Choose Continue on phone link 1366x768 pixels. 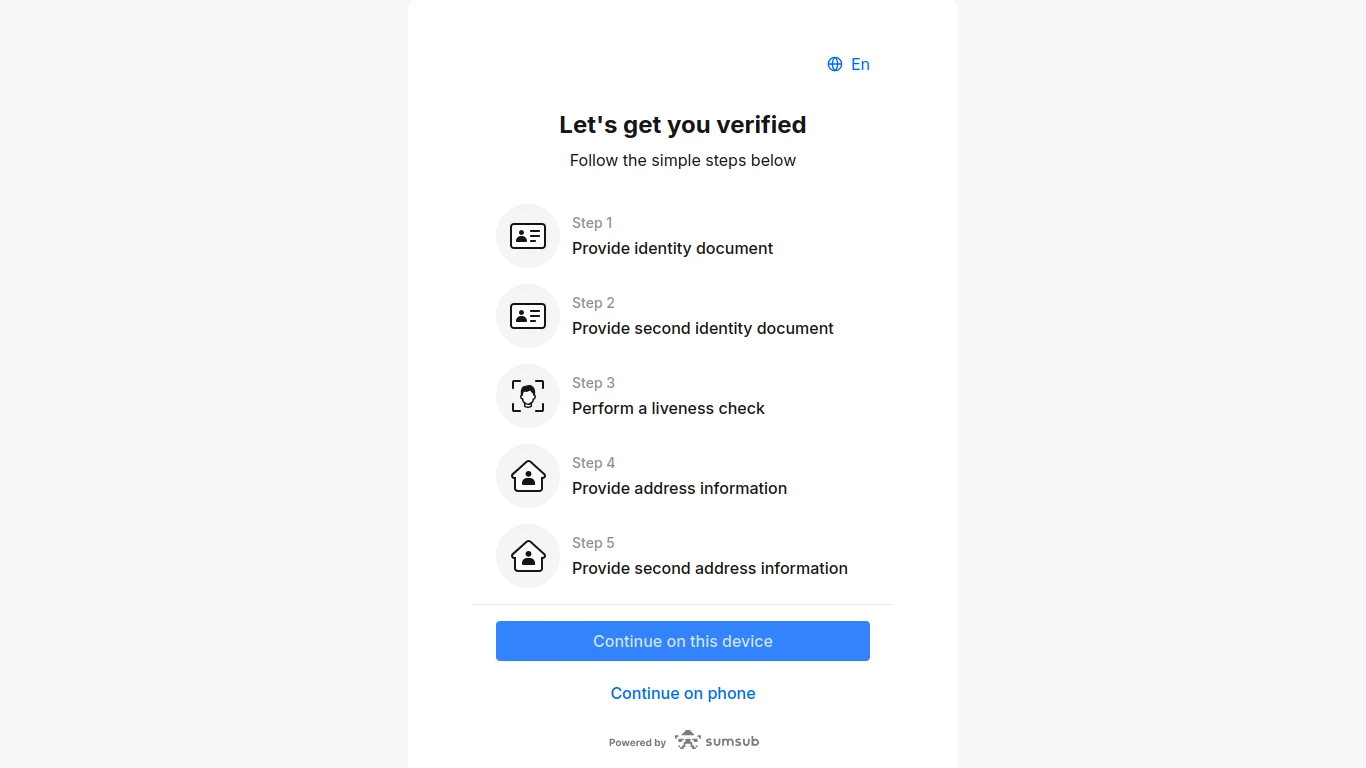[683, 693]
